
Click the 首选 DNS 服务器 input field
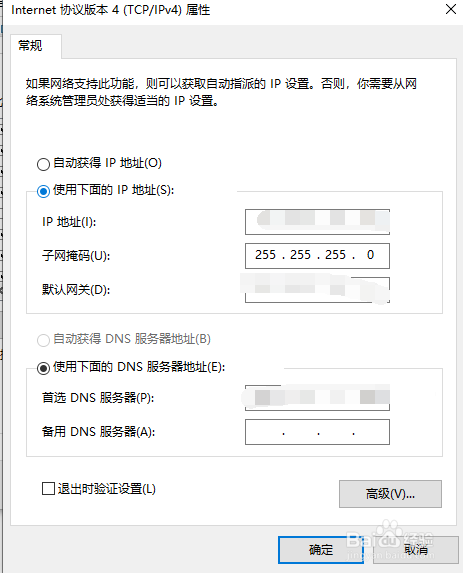[x=317, y=398]
